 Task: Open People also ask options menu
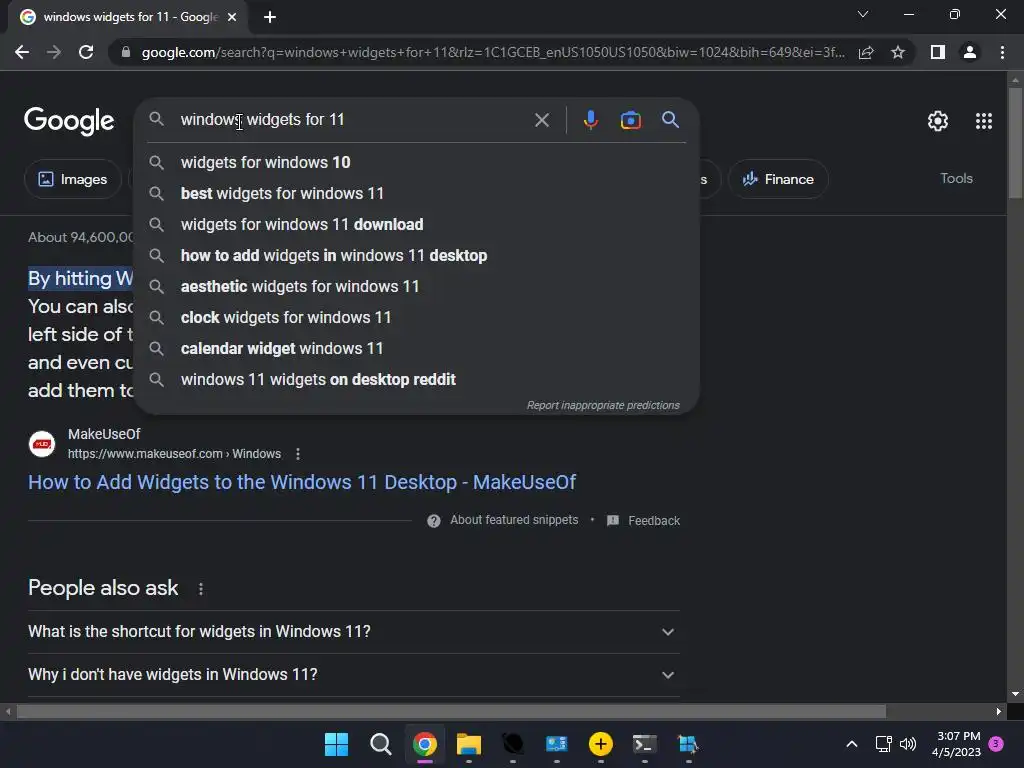point(200,589)
